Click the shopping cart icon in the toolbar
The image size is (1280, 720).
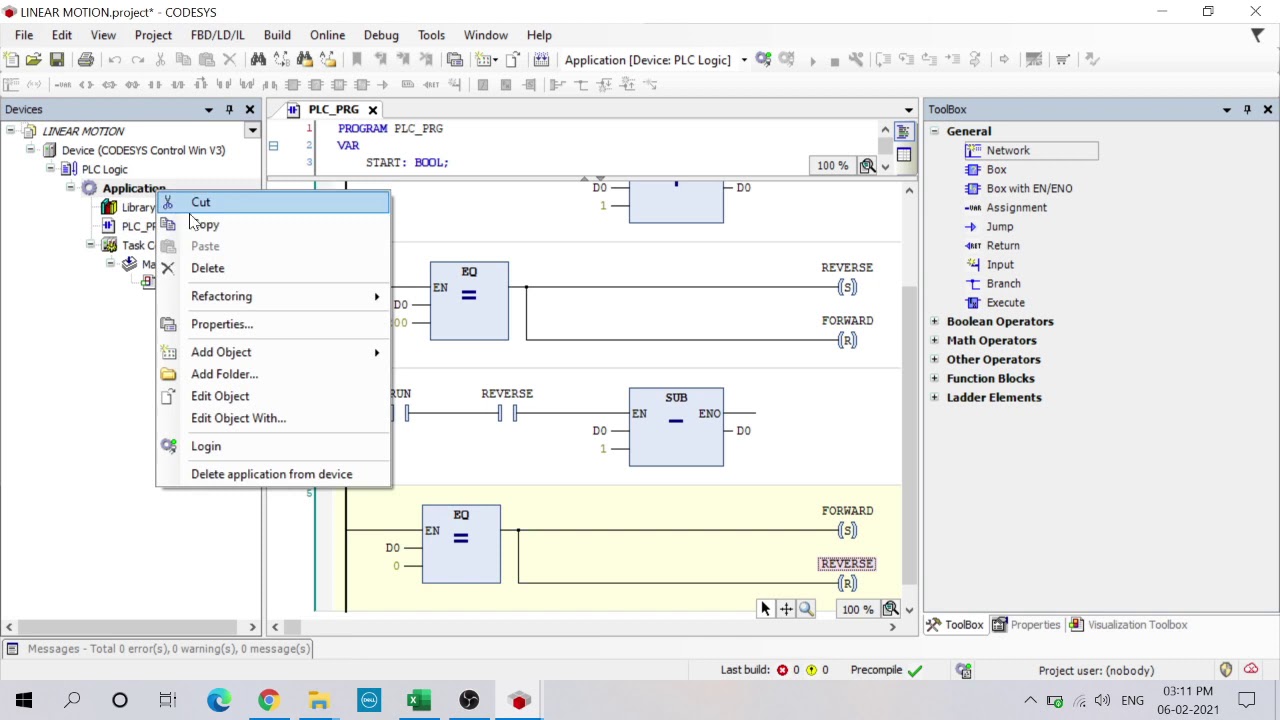pos(1062,60)
